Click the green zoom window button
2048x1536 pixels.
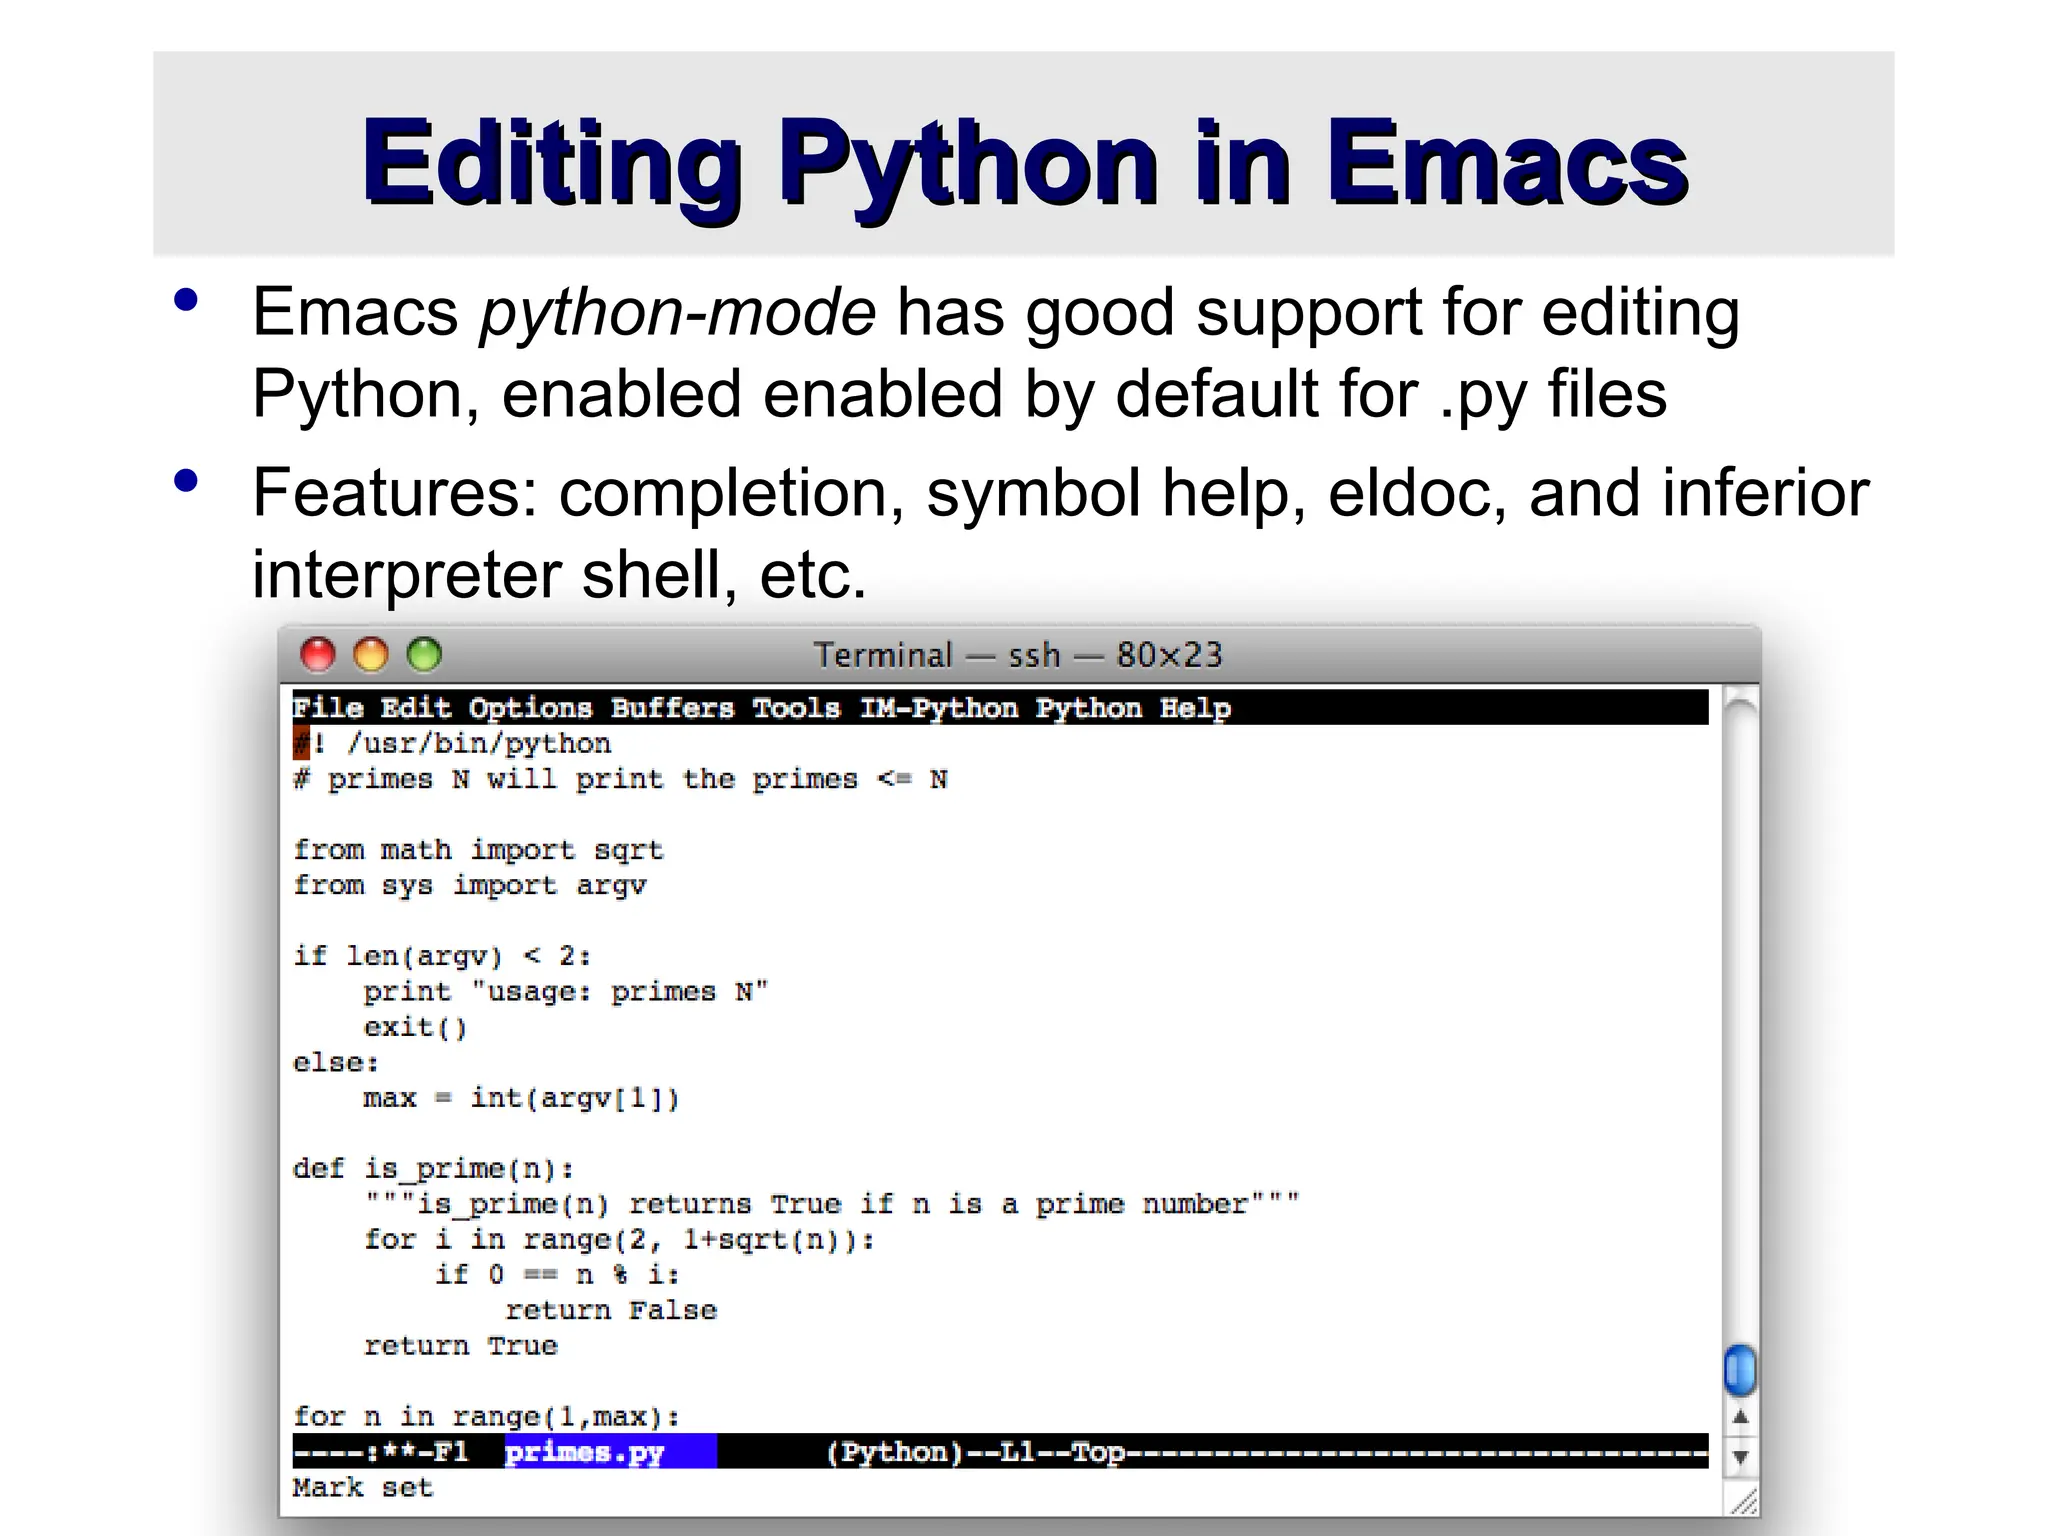425,655
